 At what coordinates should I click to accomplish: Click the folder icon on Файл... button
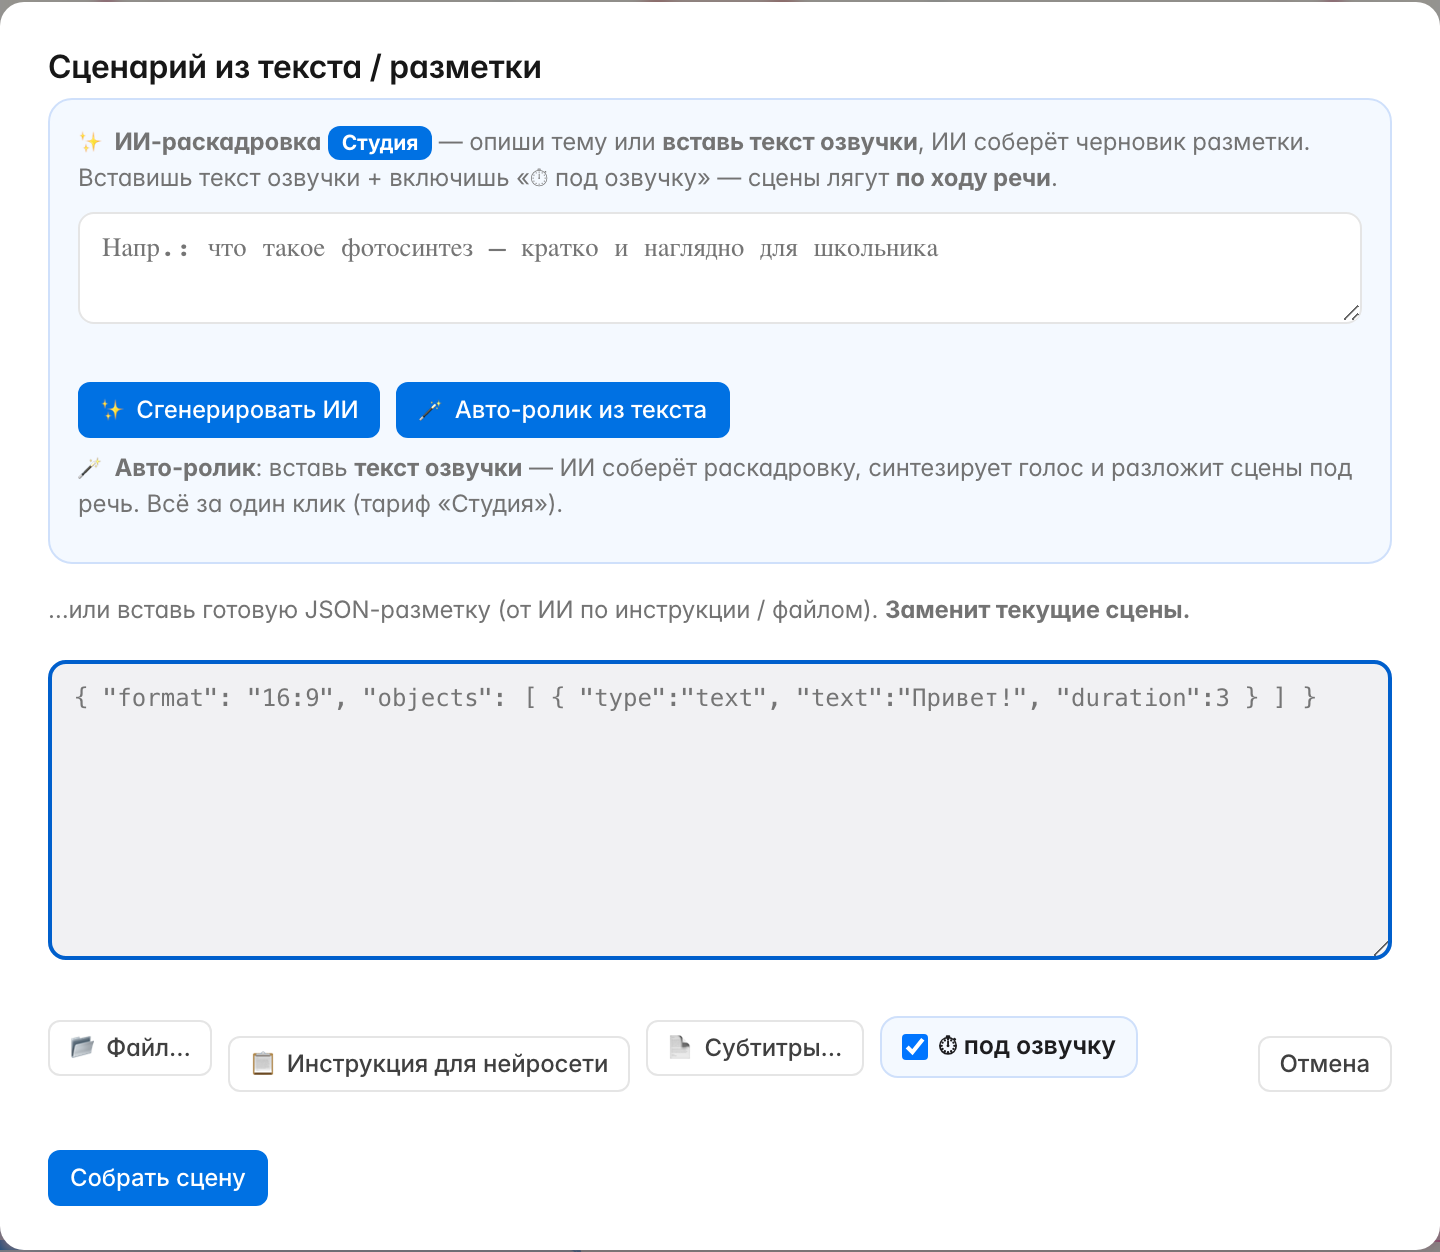pyautogui.click(x=82, y=1047)
